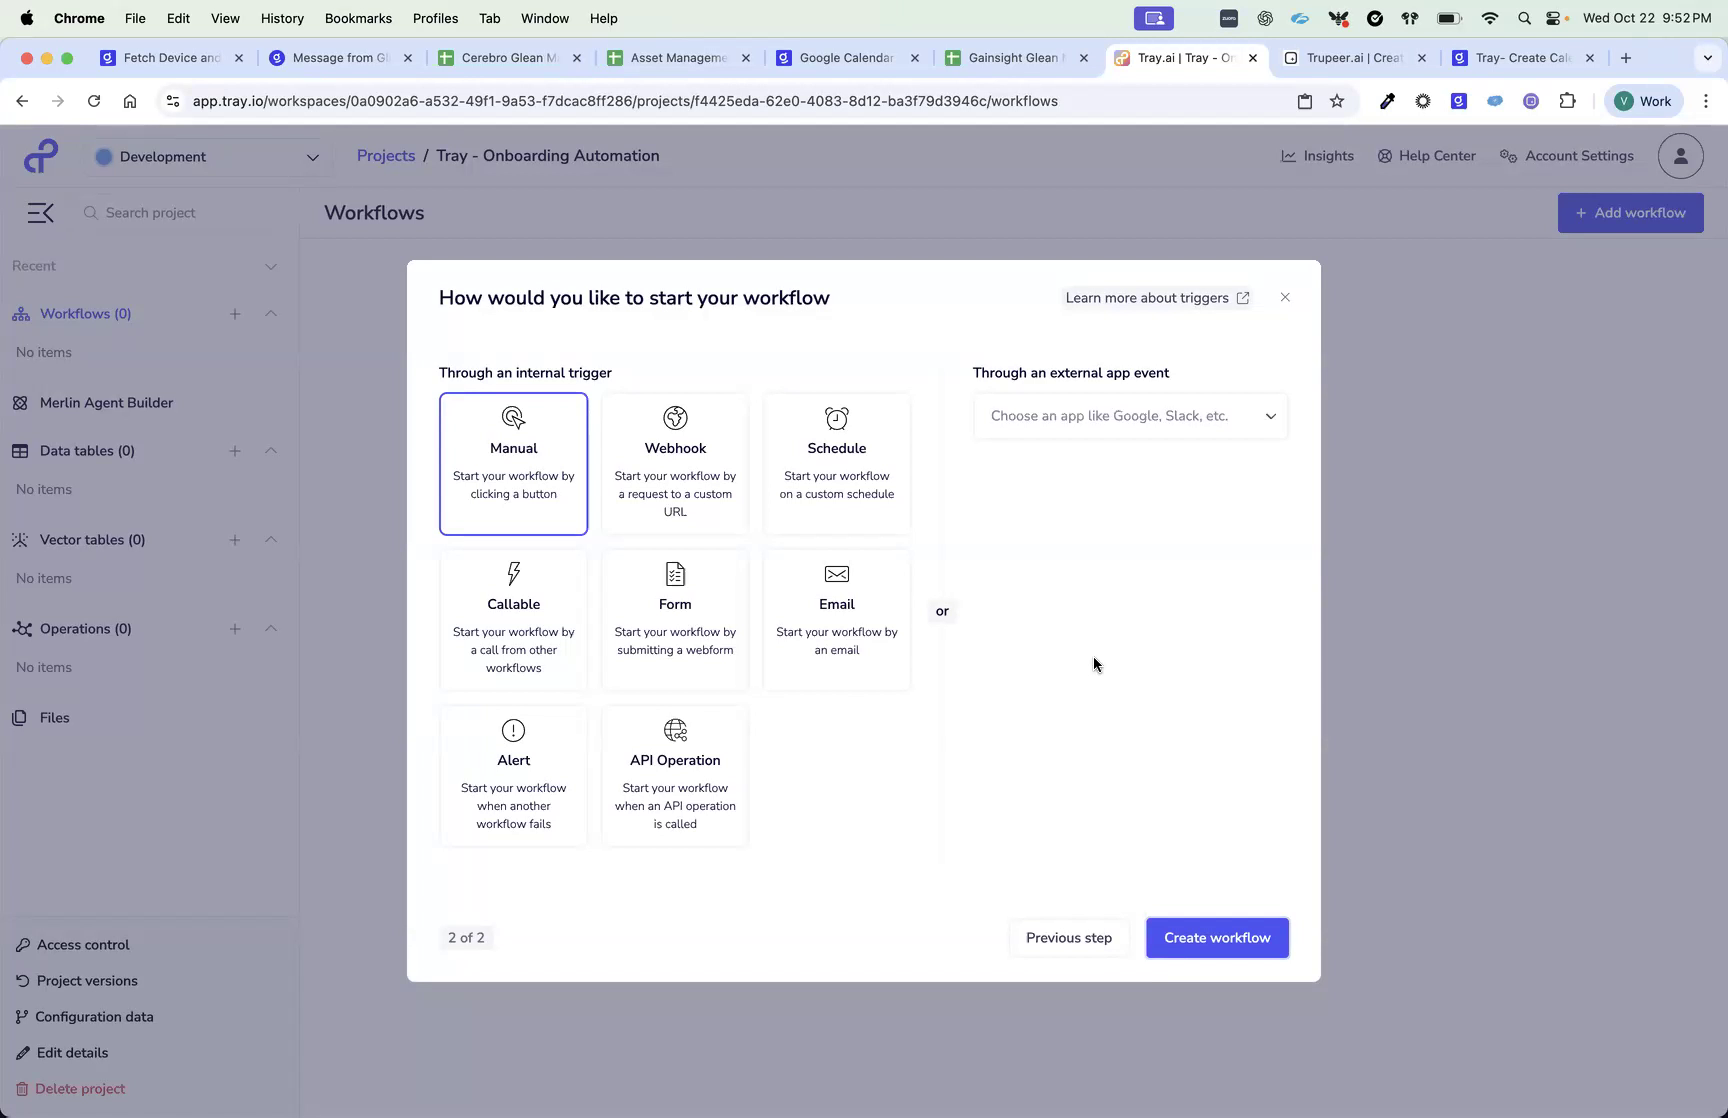Viewport: 1728px width, 1118px height.
Task: Open the Merlin Agent Builder section
Action: click(x=105, y=402)
